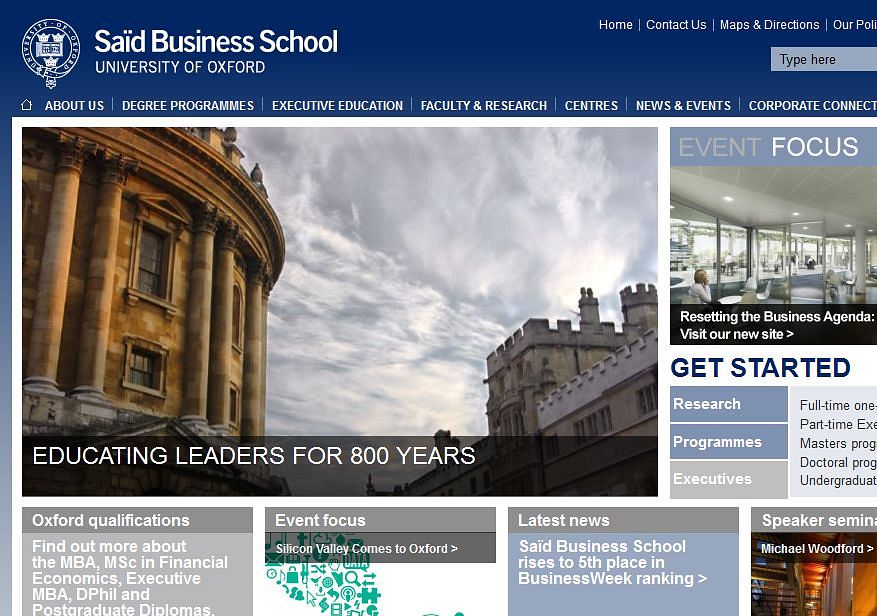Open the Corporate Connect menu

(x=813, y=105)
